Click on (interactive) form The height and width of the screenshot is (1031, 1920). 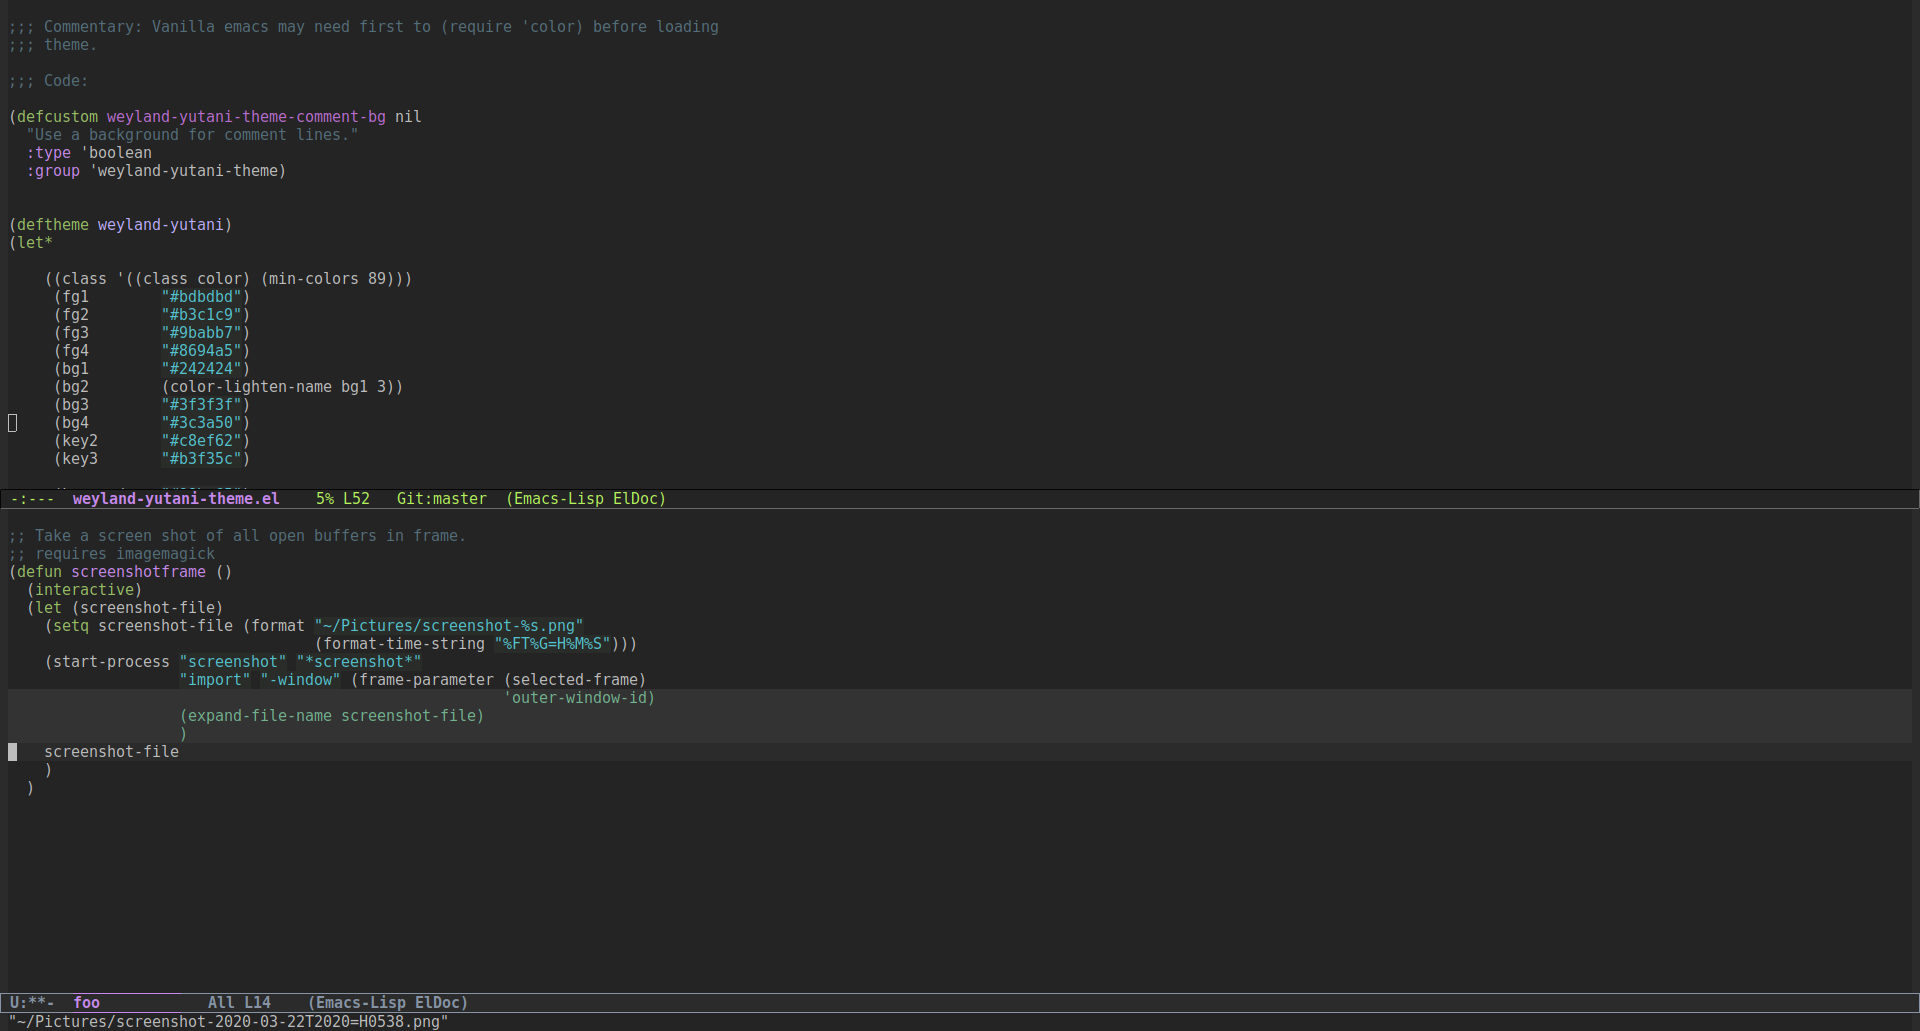pos(84,589)
